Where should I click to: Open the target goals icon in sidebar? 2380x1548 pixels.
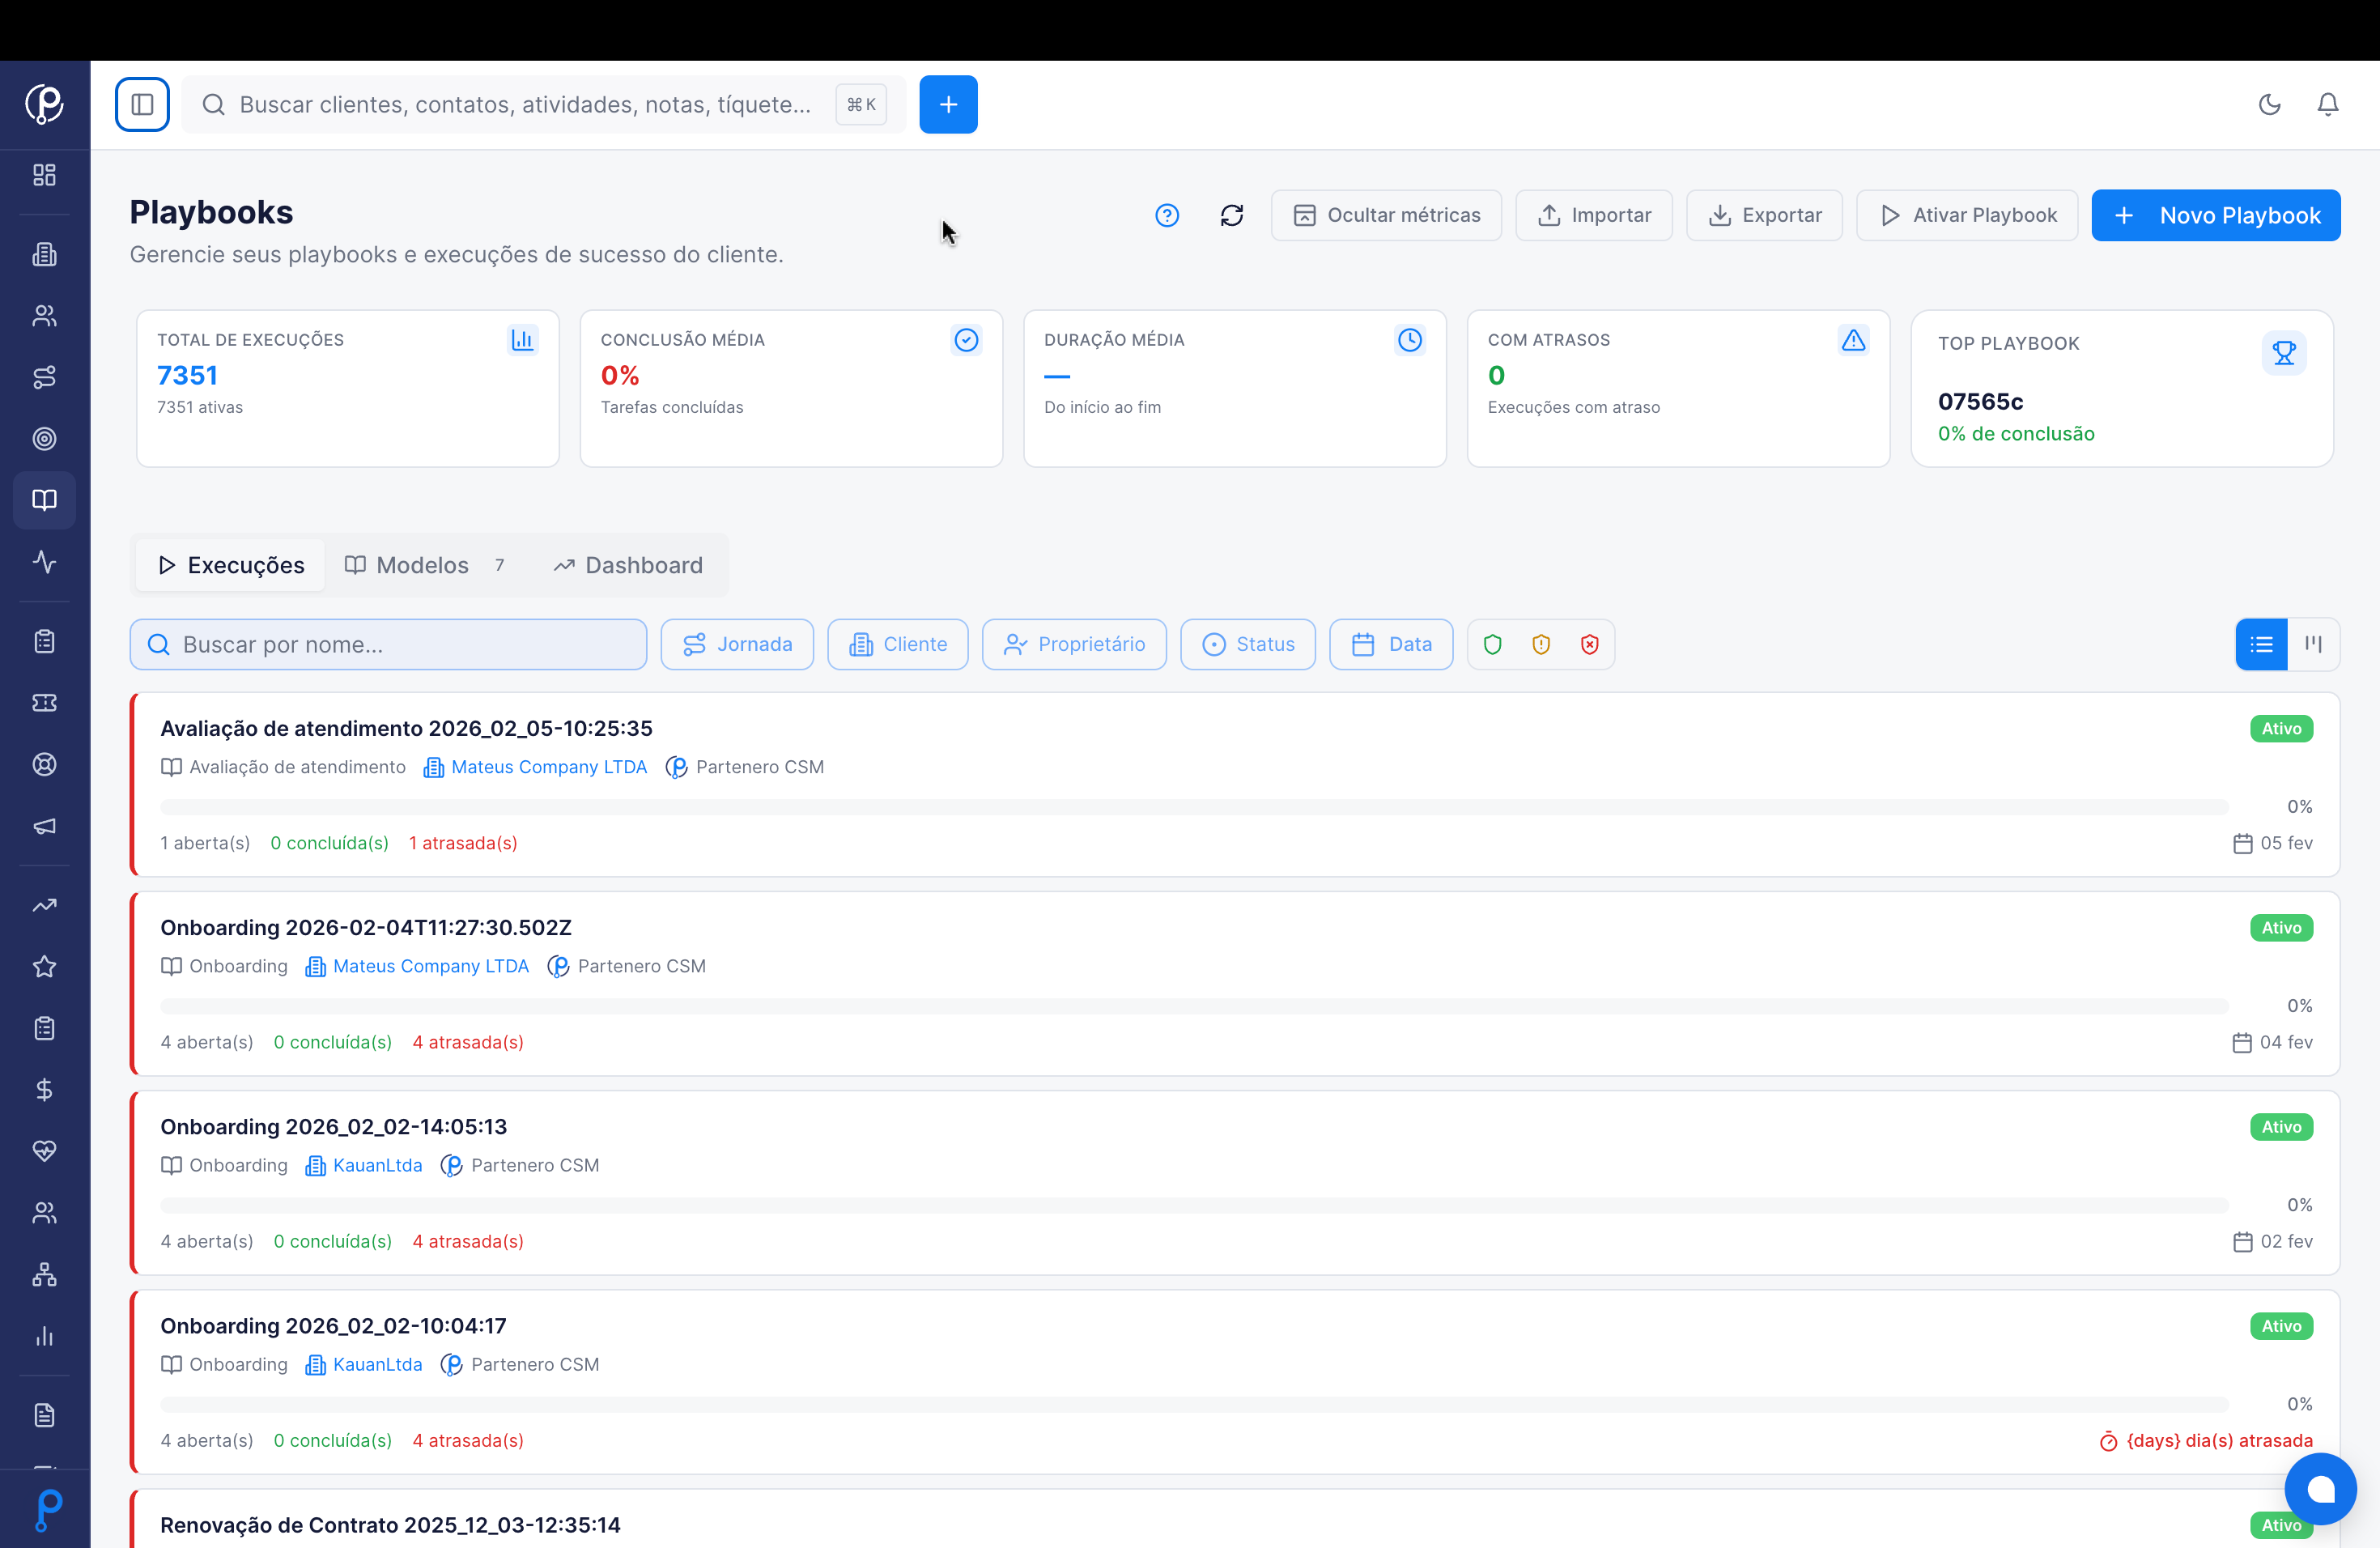44,439
